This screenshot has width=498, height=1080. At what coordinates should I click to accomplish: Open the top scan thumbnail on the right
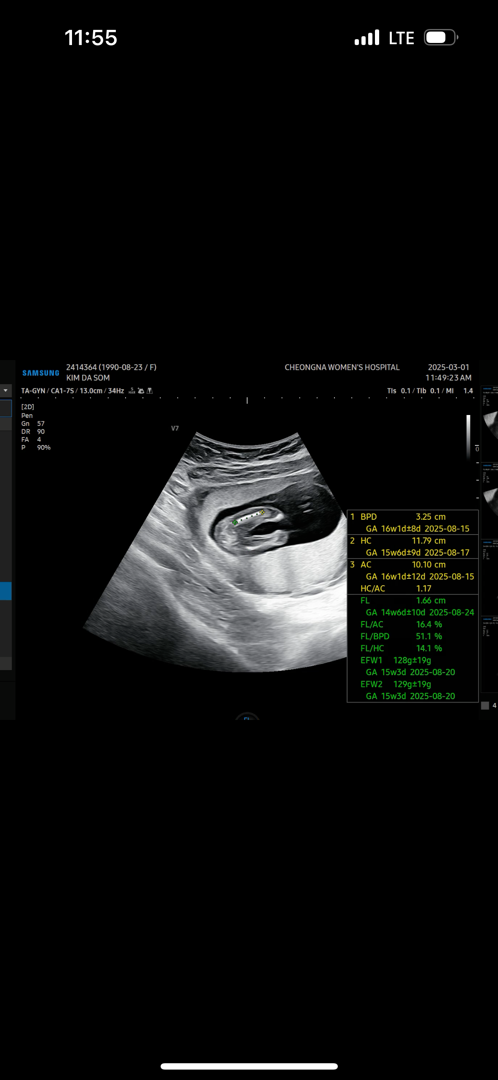[x=490, y=425]
